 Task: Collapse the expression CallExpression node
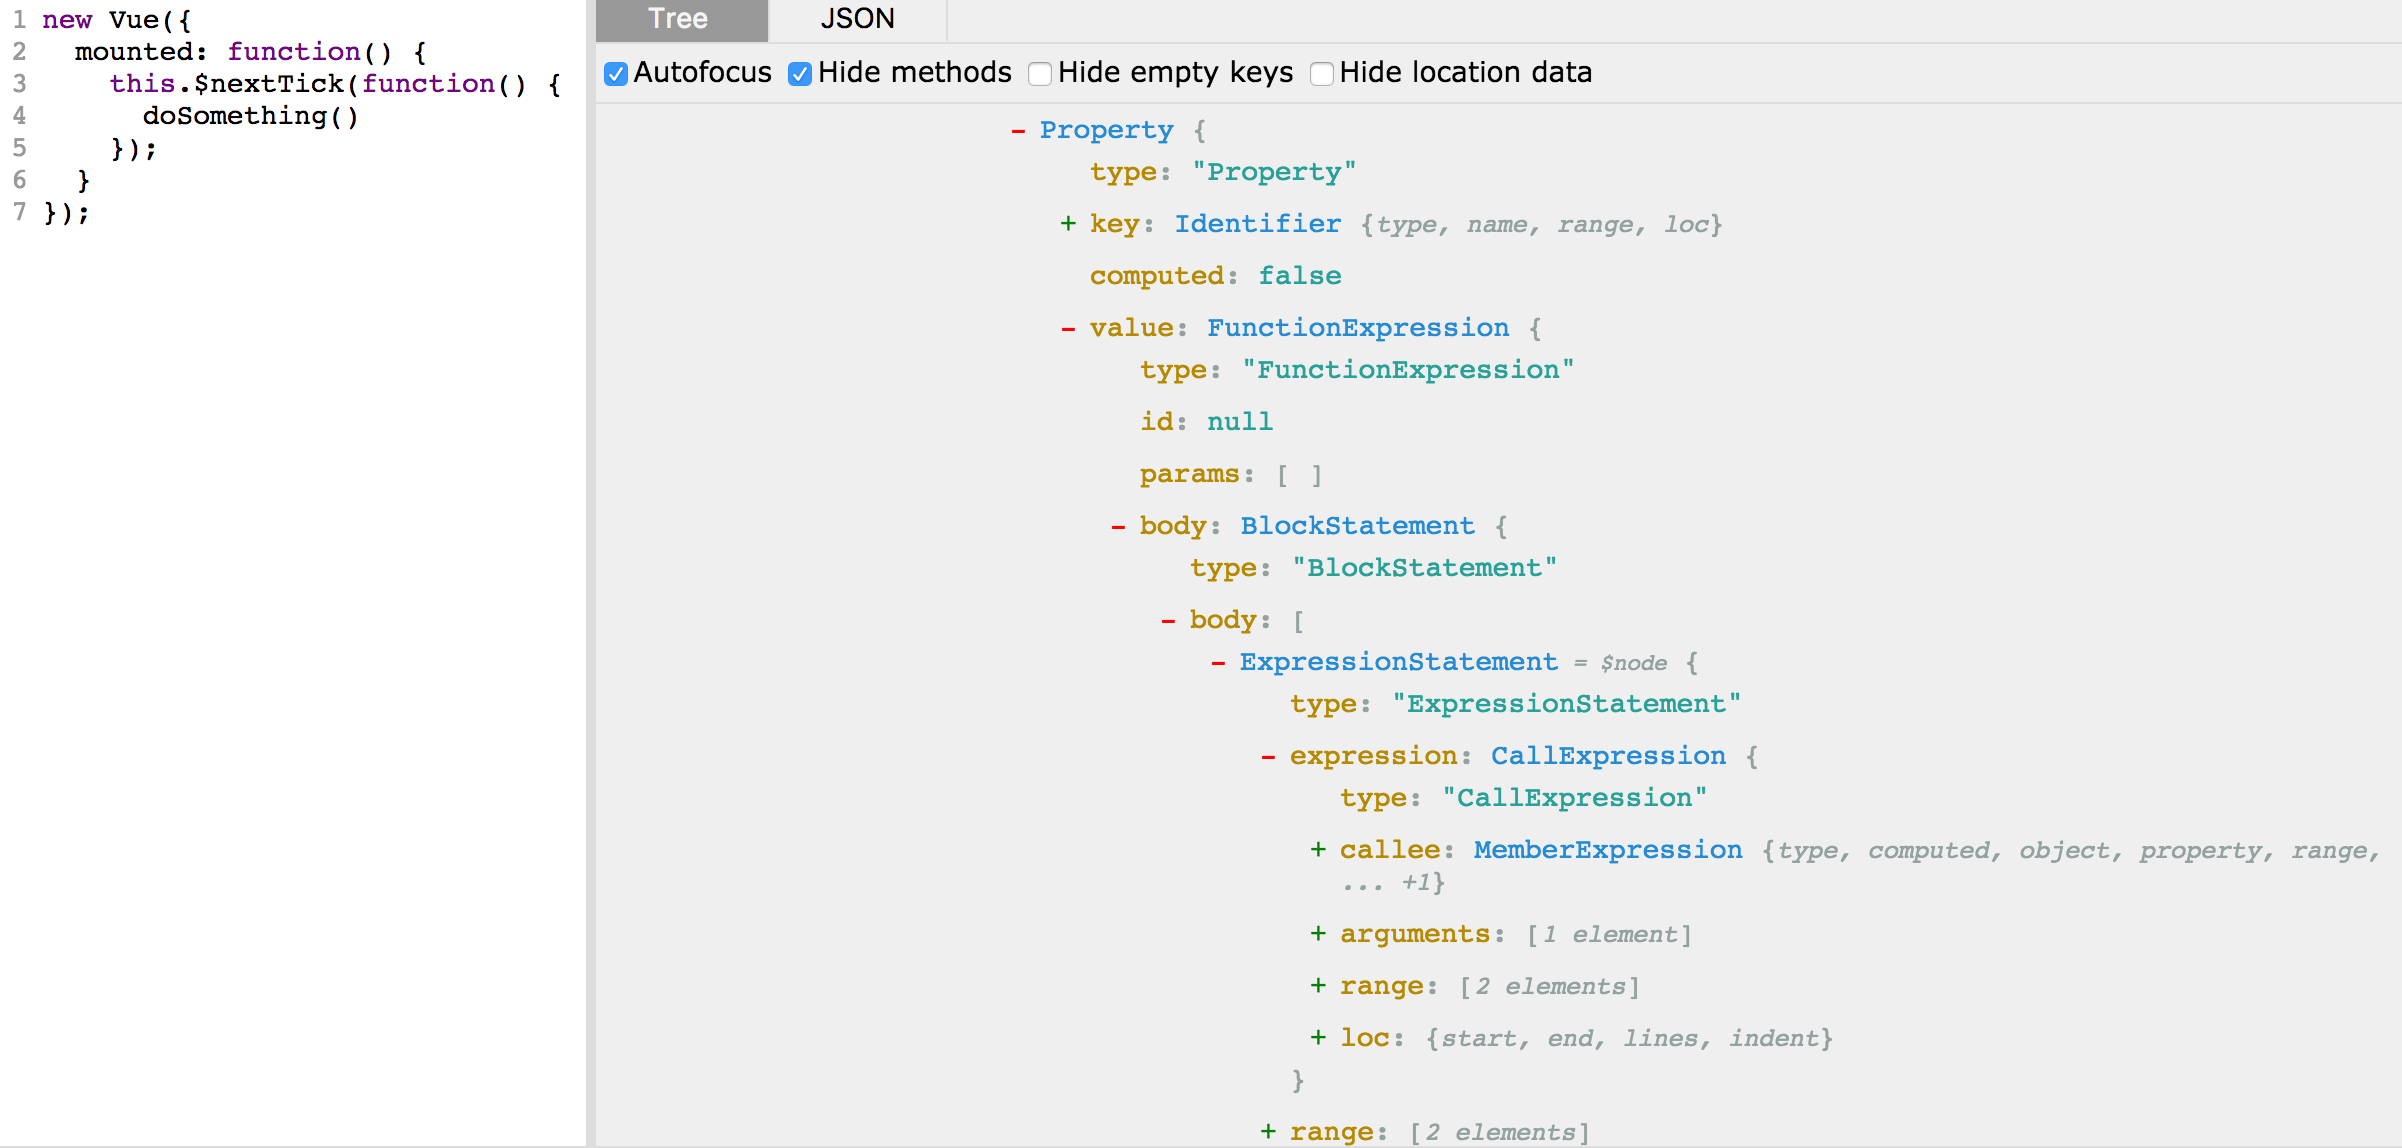(x=1268, y=755)
